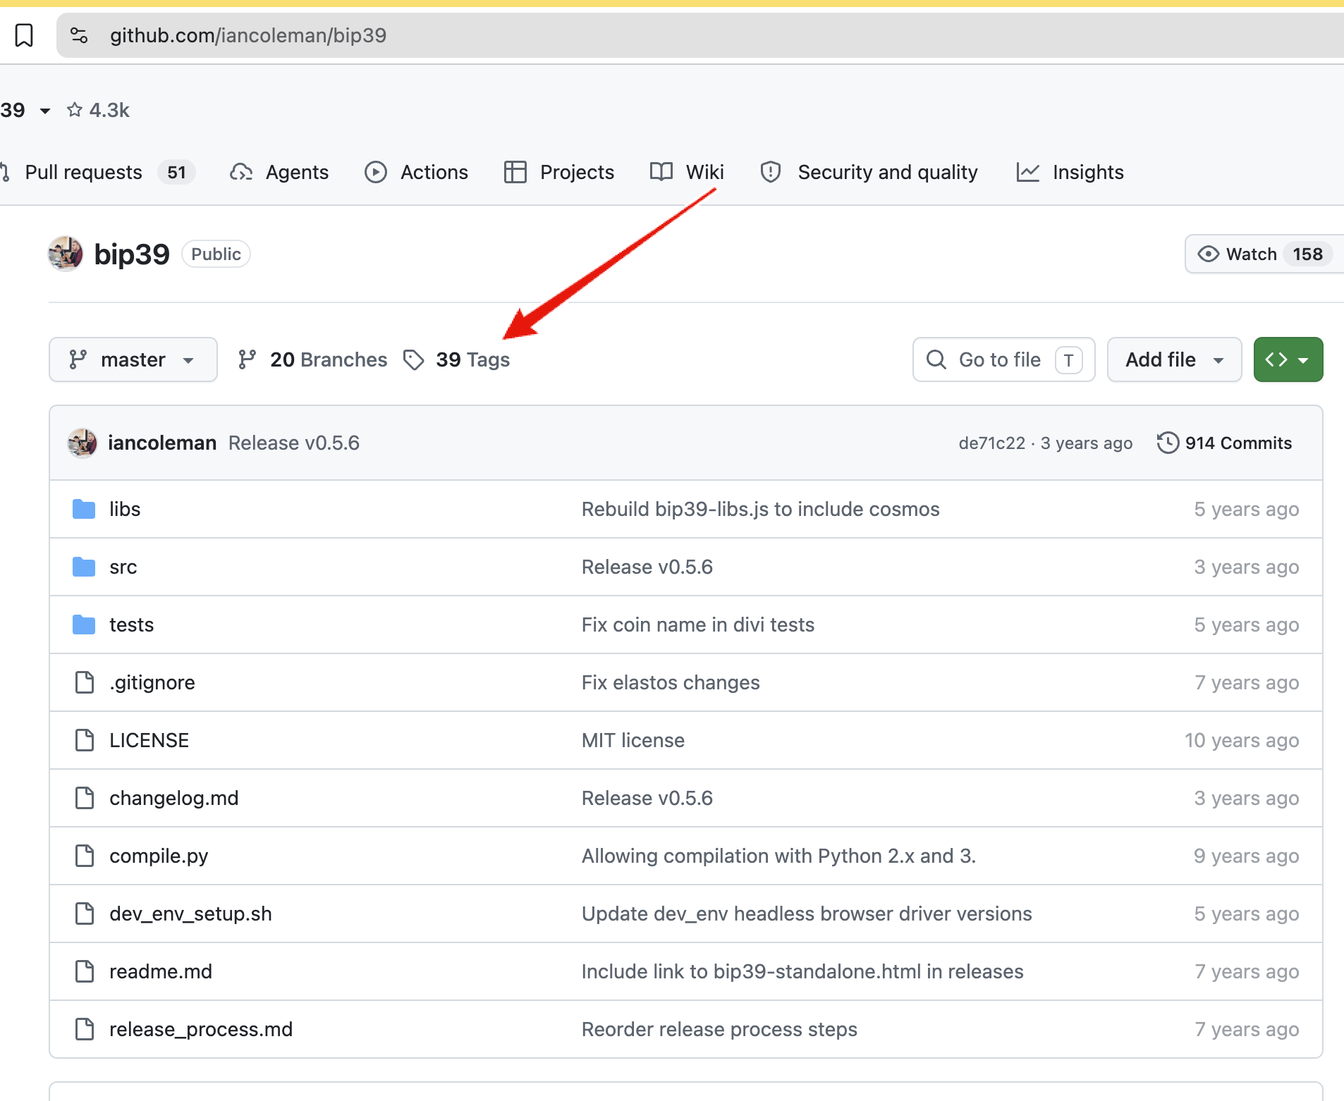Open site settings icon in address bar
Screen dimensions: 1344x1101
click(x=79, y=36)
